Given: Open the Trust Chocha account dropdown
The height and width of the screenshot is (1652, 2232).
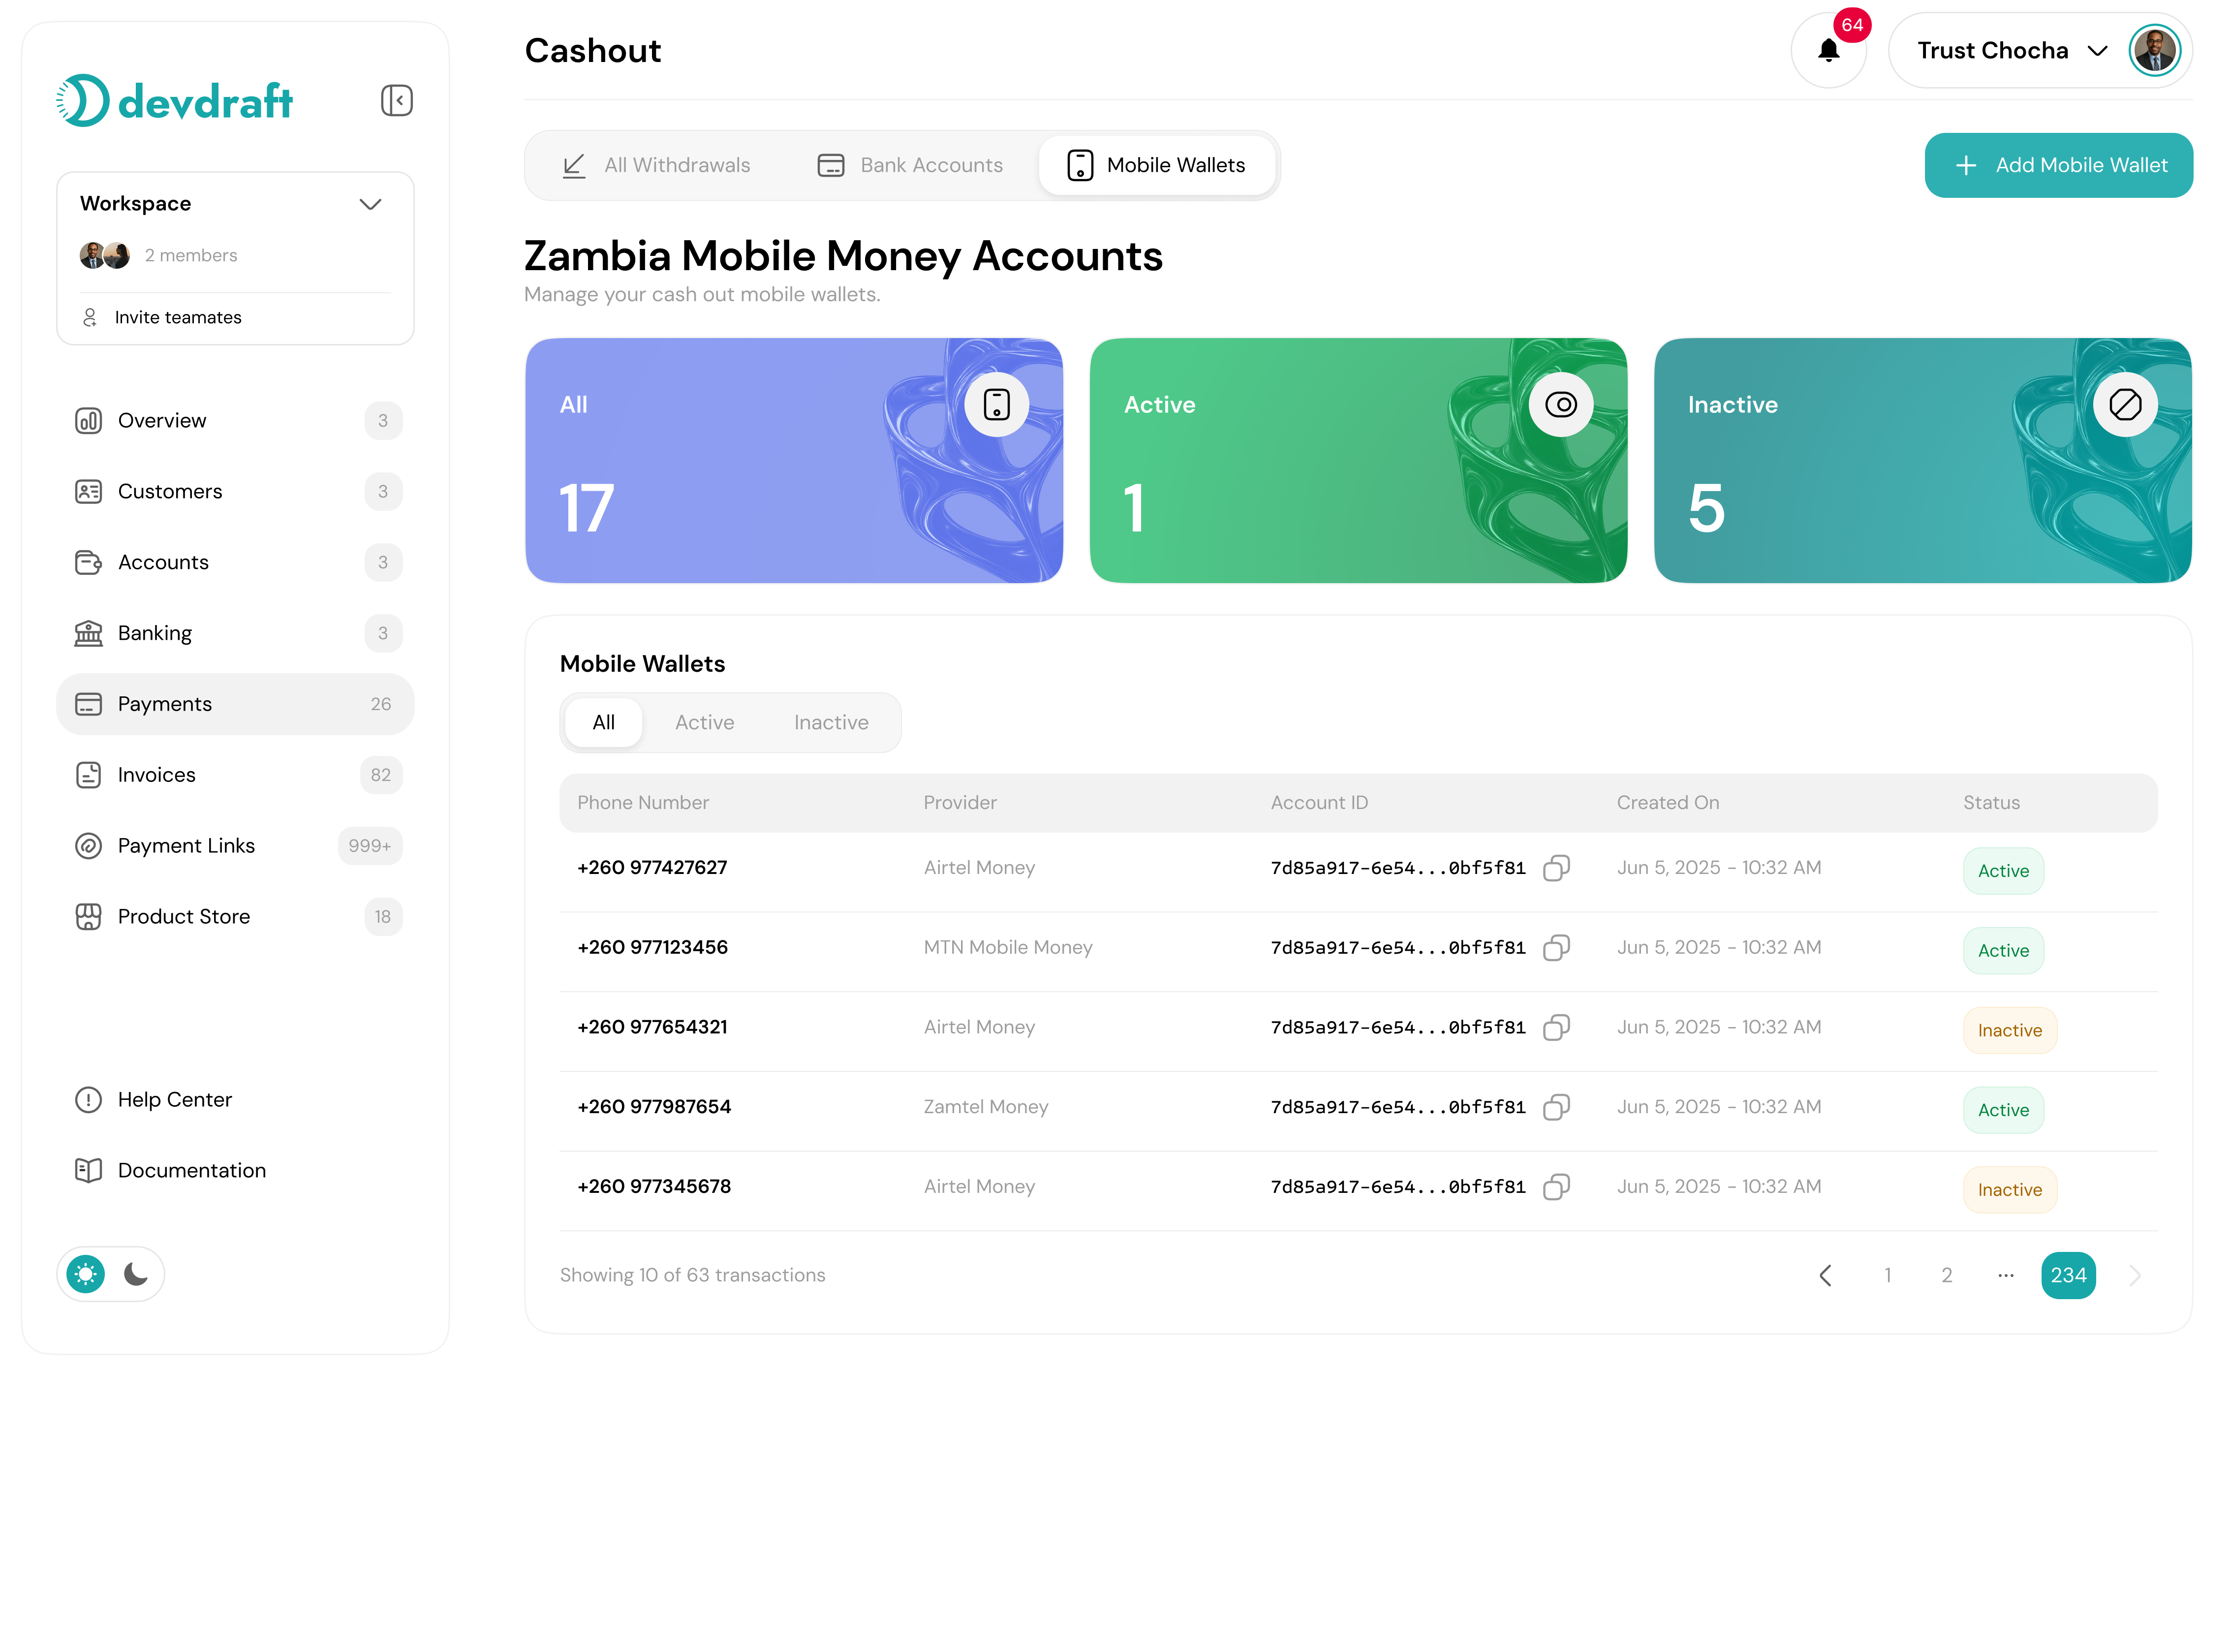Looking at the screenshot, I should [x=2097, y=50].
